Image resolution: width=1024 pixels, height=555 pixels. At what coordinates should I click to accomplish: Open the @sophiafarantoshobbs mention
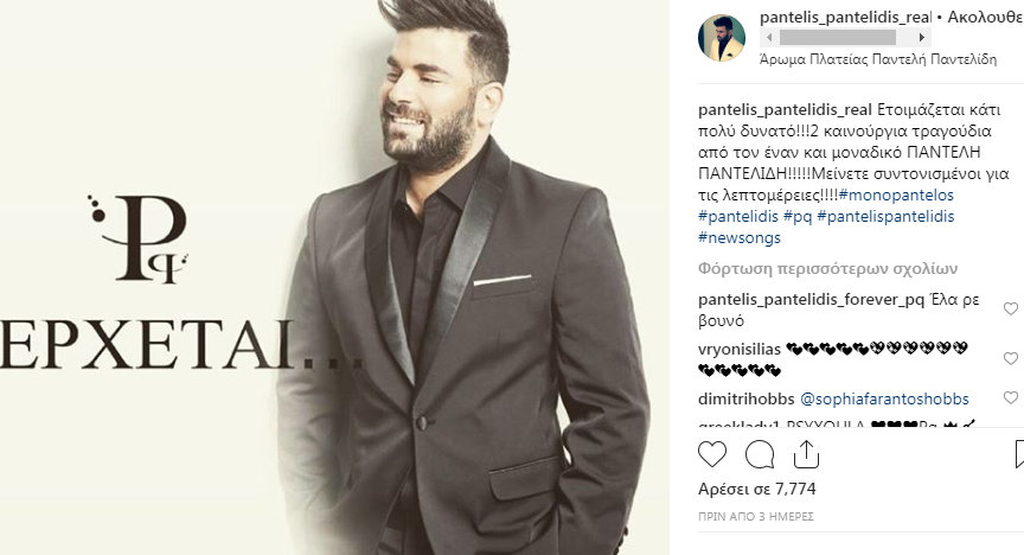(884, 398)
